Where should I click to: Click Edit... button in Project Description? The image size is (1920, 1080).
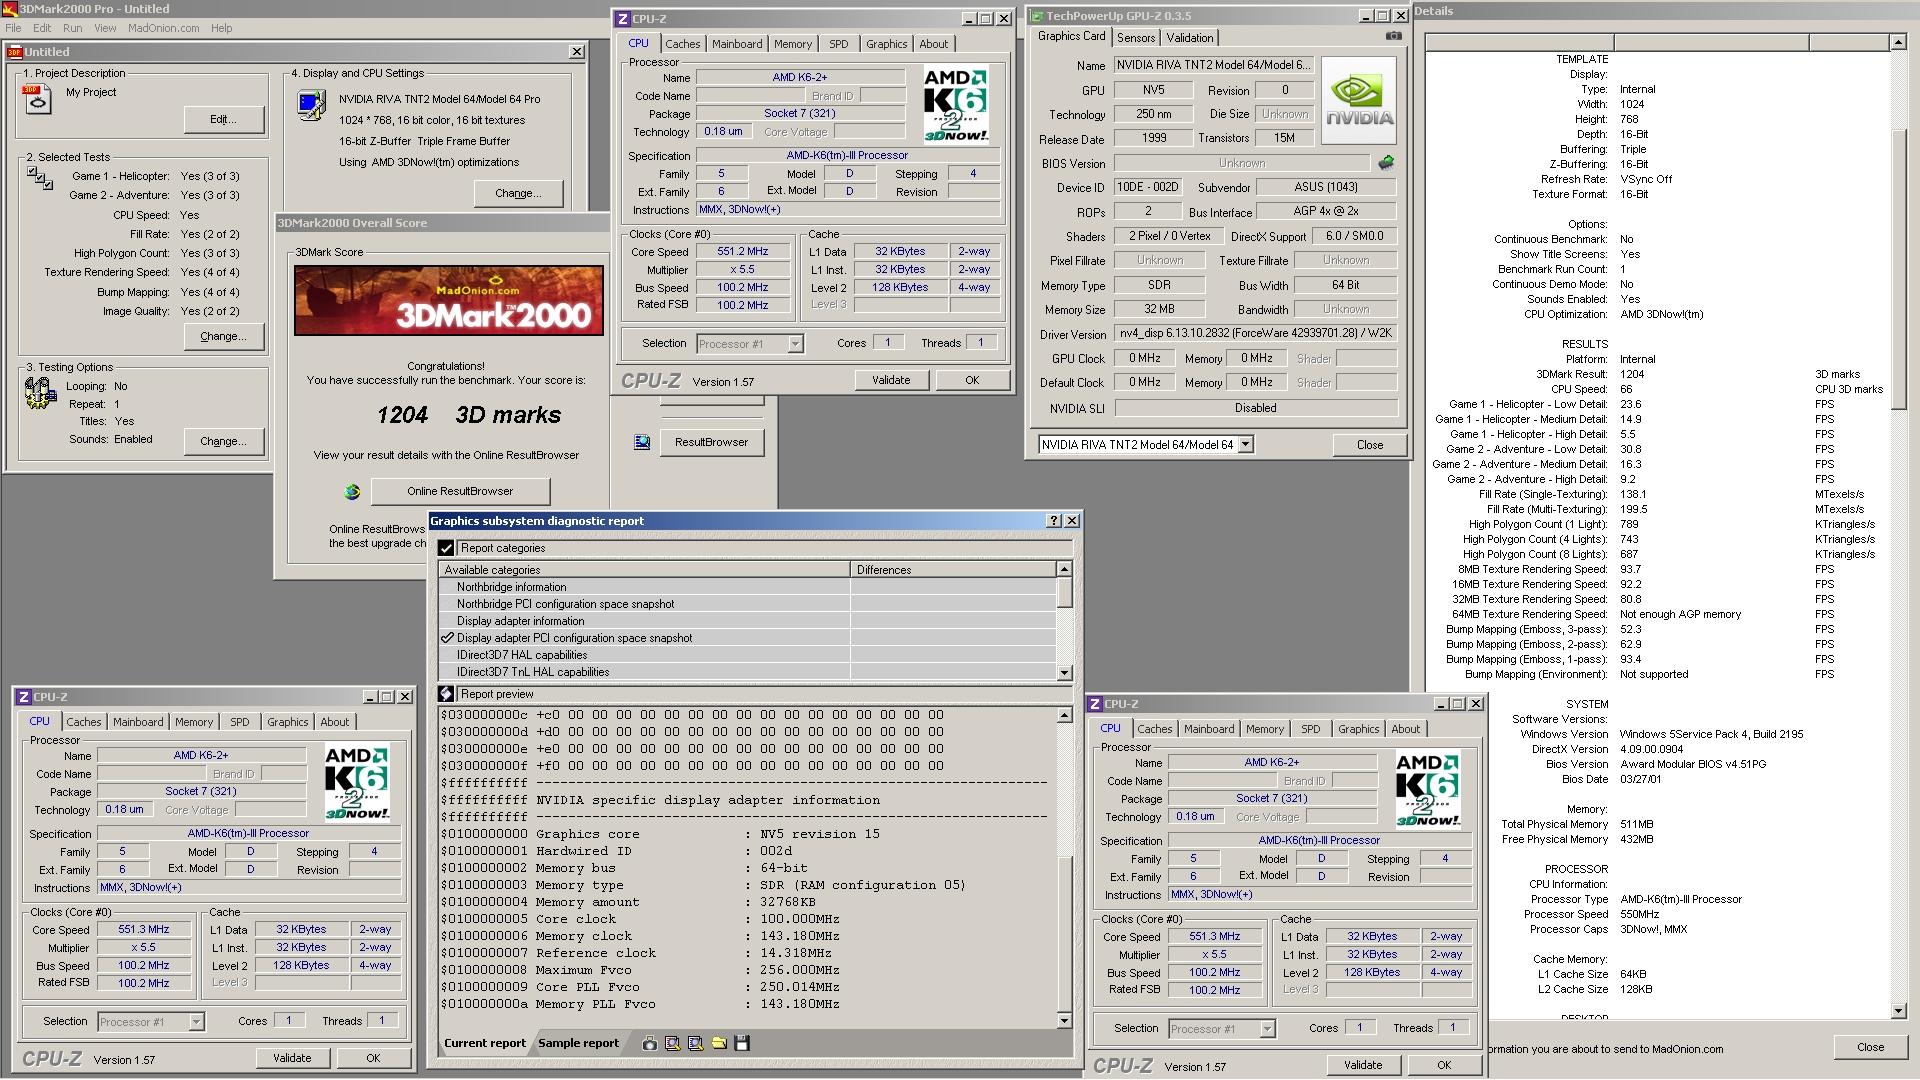point(223,119)
